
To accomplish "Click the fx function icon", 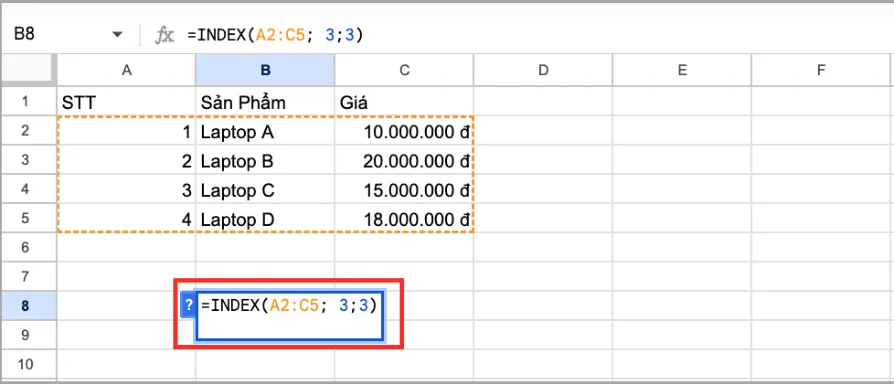I will click(164, 35).
